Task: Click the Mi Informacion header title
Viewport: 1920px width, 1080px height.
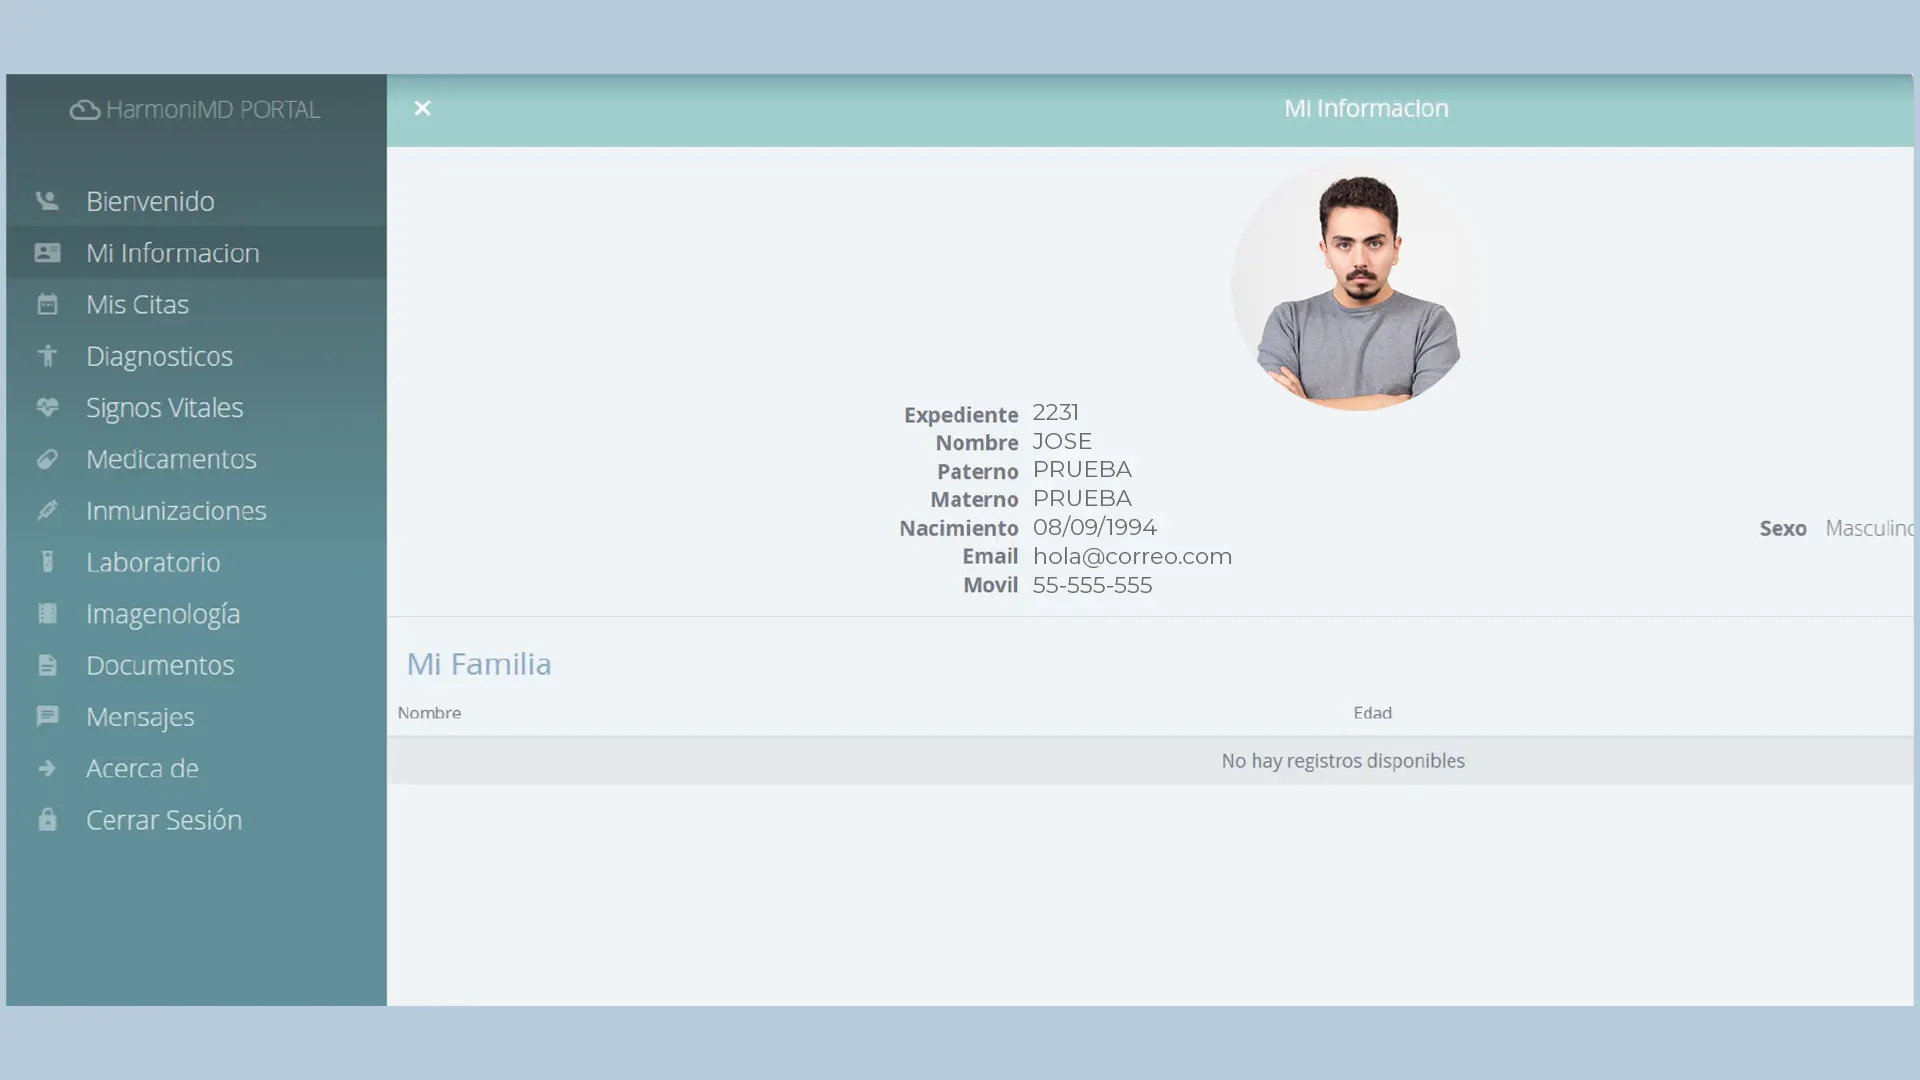Action: [x=1366, y=108]
